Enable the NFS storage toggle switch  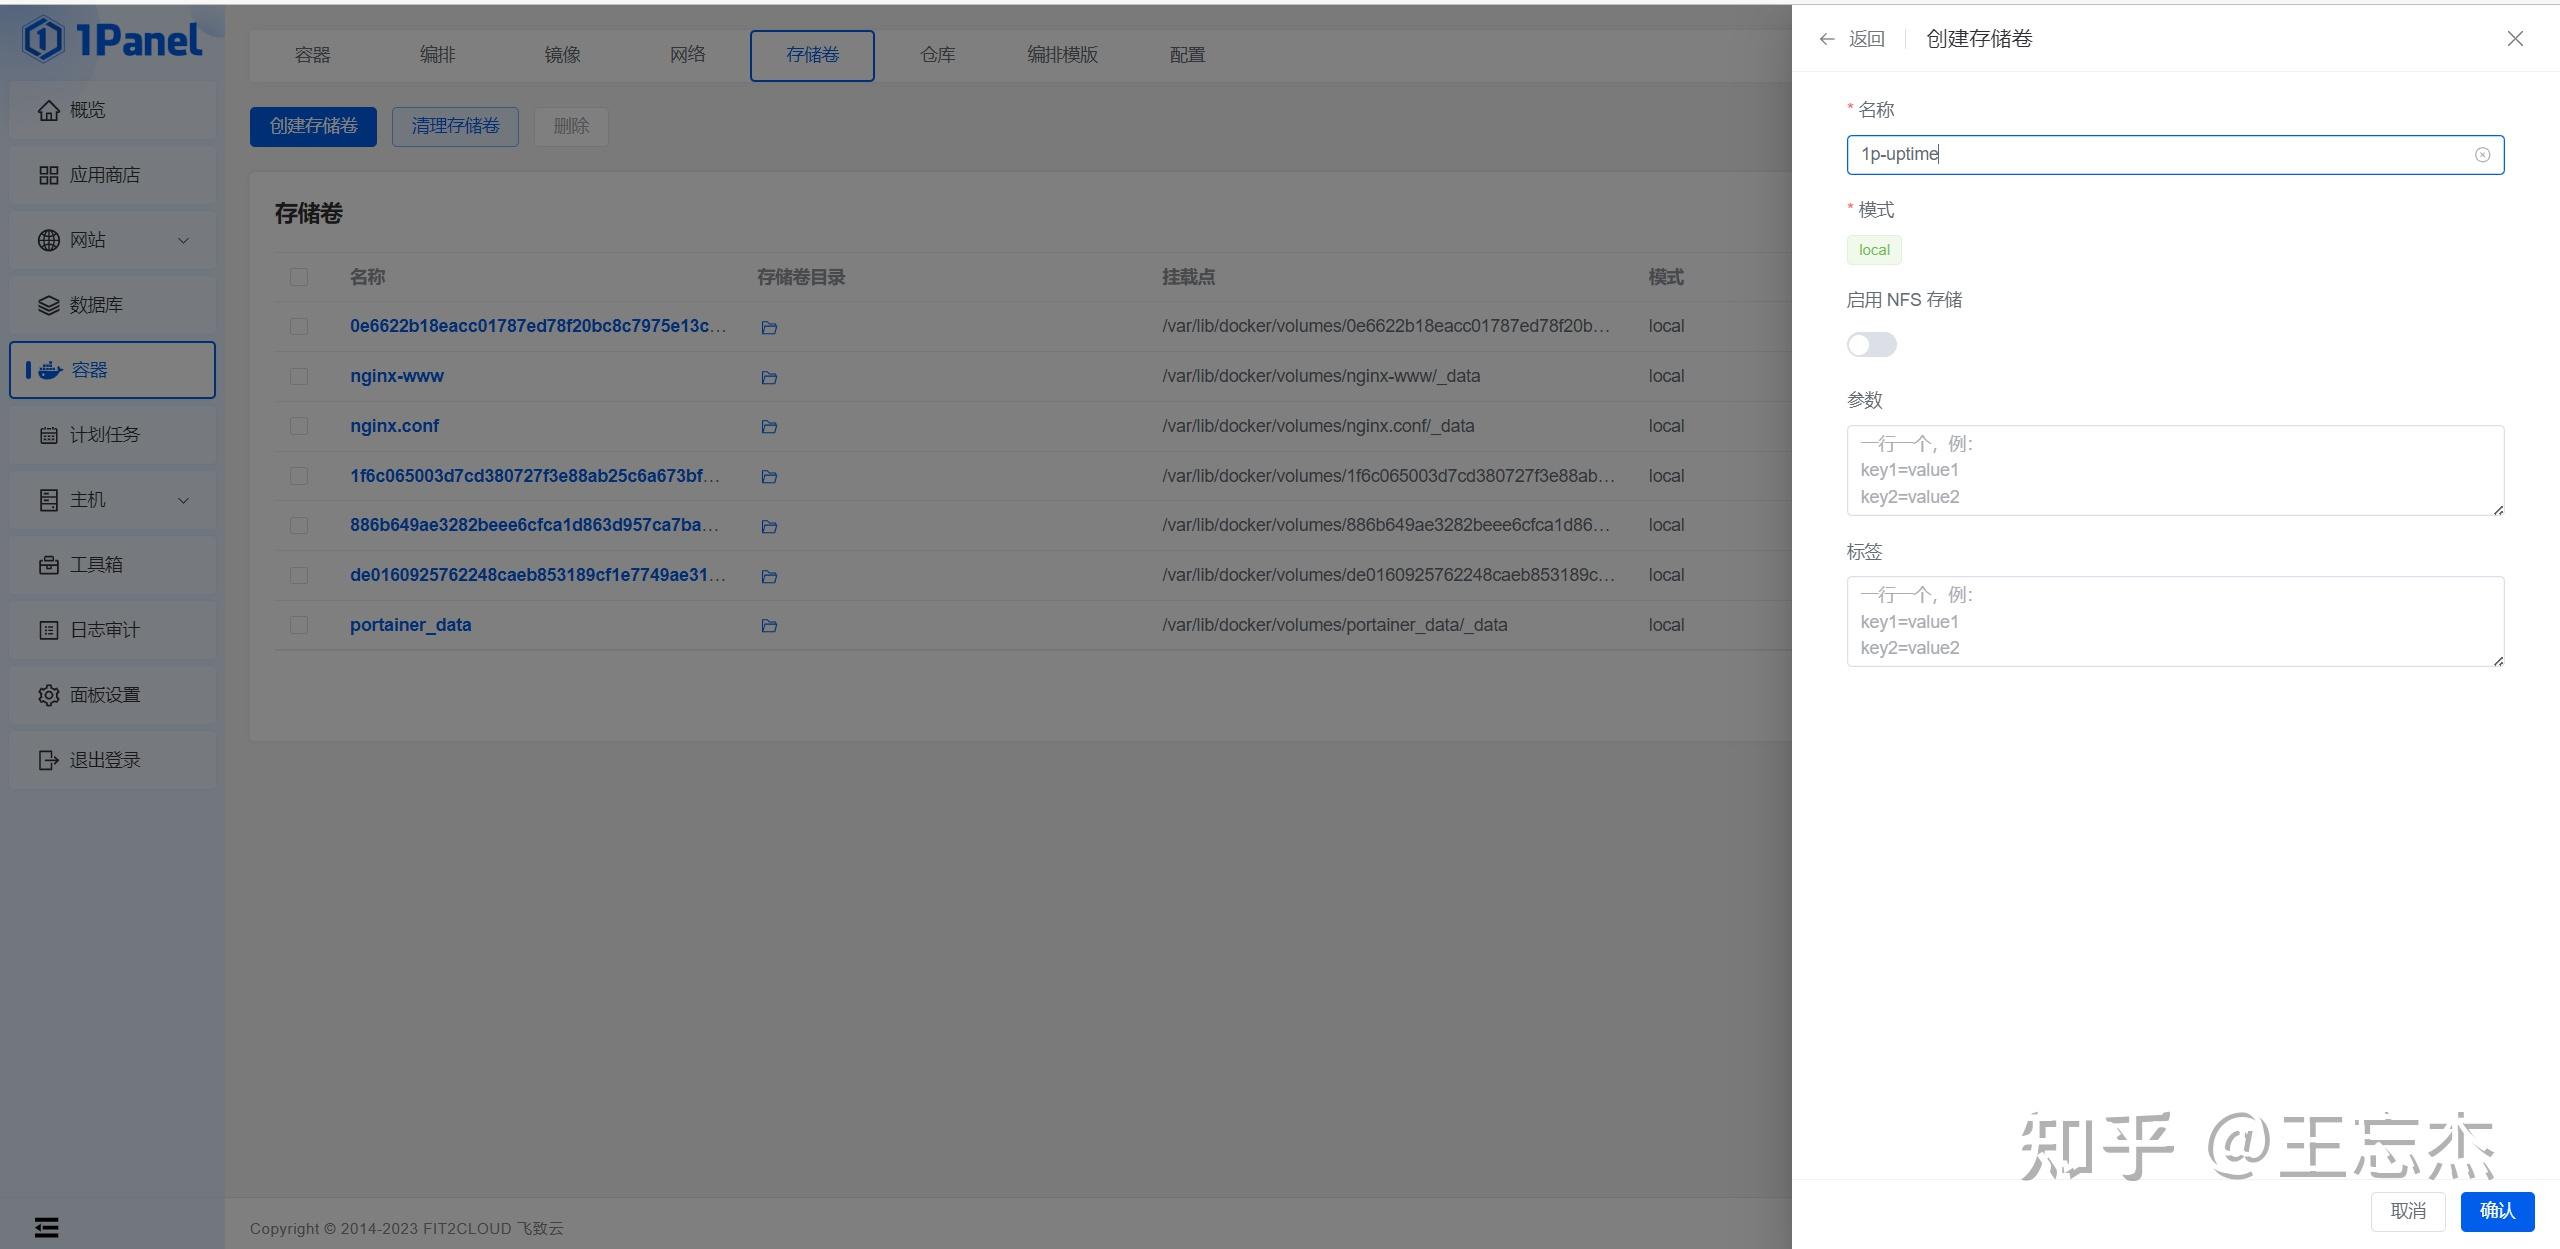pyautogui.click(x=1871, y=345)
